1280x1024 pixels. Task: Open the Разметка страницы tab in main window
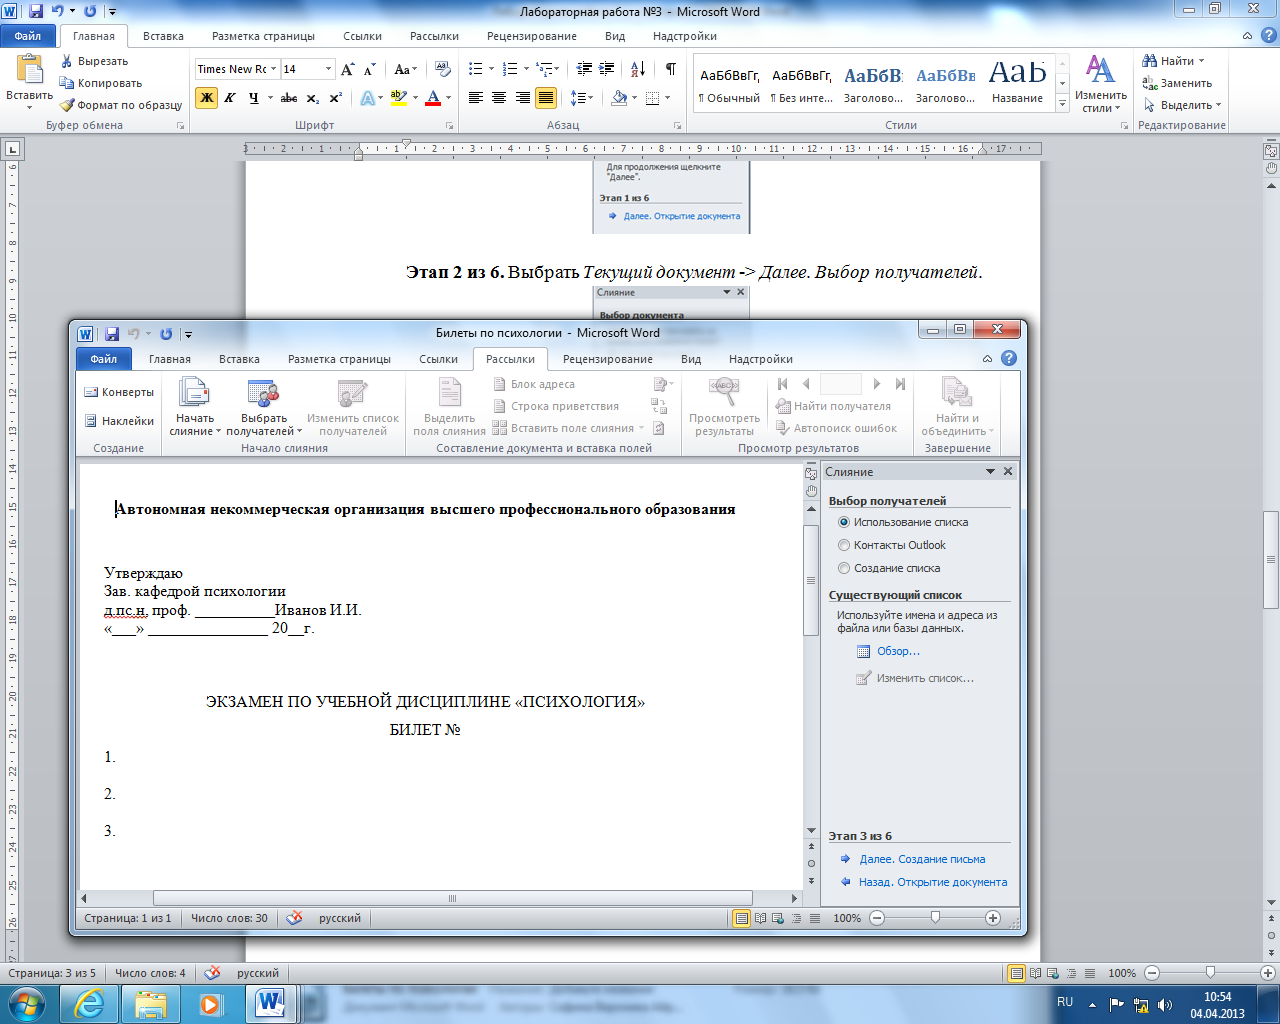tap(263, 36)
